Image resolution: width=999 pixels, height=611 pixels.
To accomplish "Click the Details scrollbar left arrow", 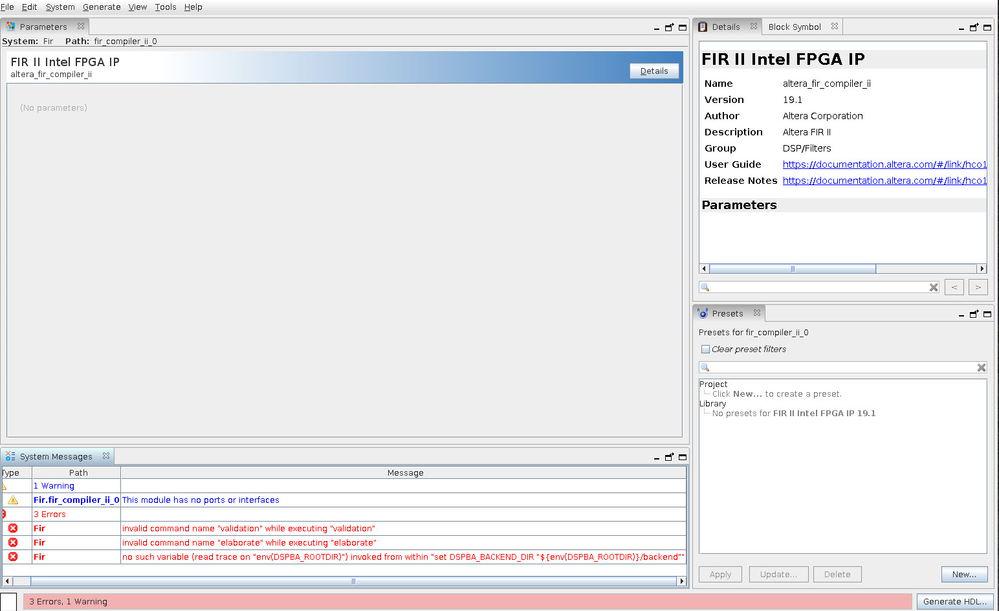I will point(704,269).
